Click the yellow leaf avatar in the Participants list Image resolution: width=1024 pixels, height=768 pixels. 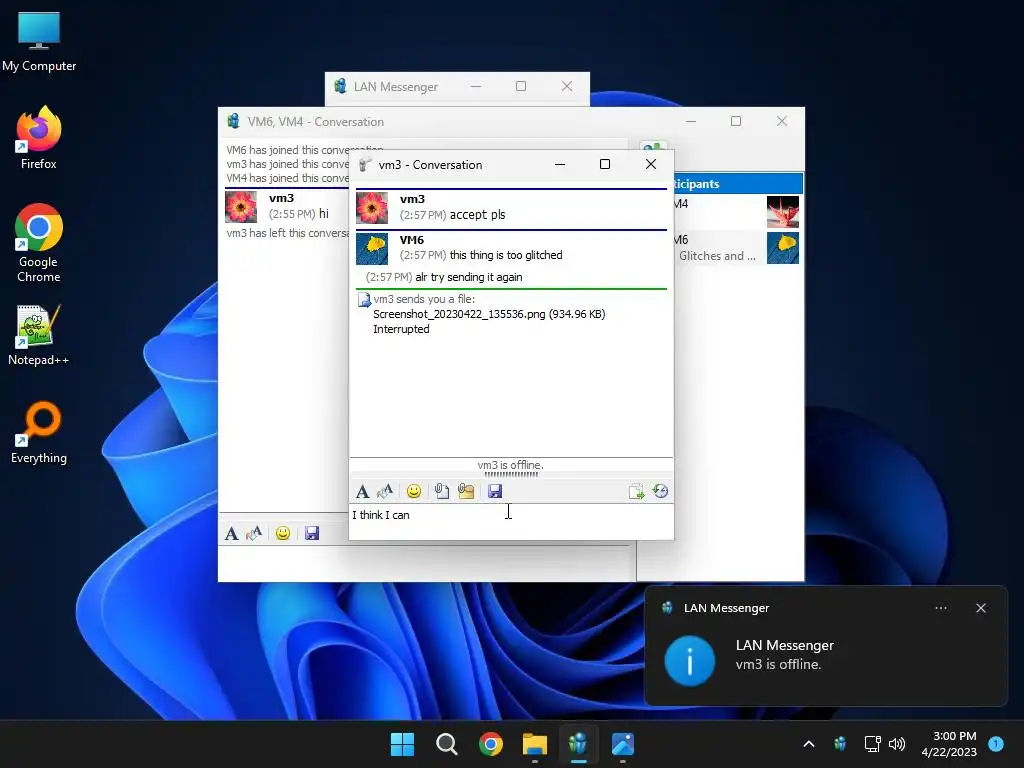pyautogui.click(x=783, y=248)
